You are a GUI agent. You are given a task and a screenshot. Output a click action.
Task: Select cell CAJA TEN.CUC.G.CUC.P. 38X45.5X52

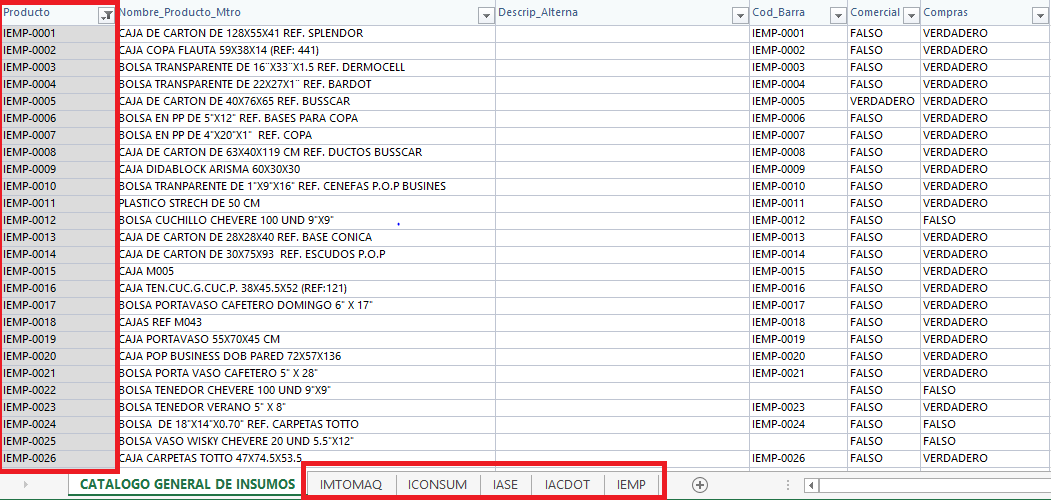(x=306, y=288)
